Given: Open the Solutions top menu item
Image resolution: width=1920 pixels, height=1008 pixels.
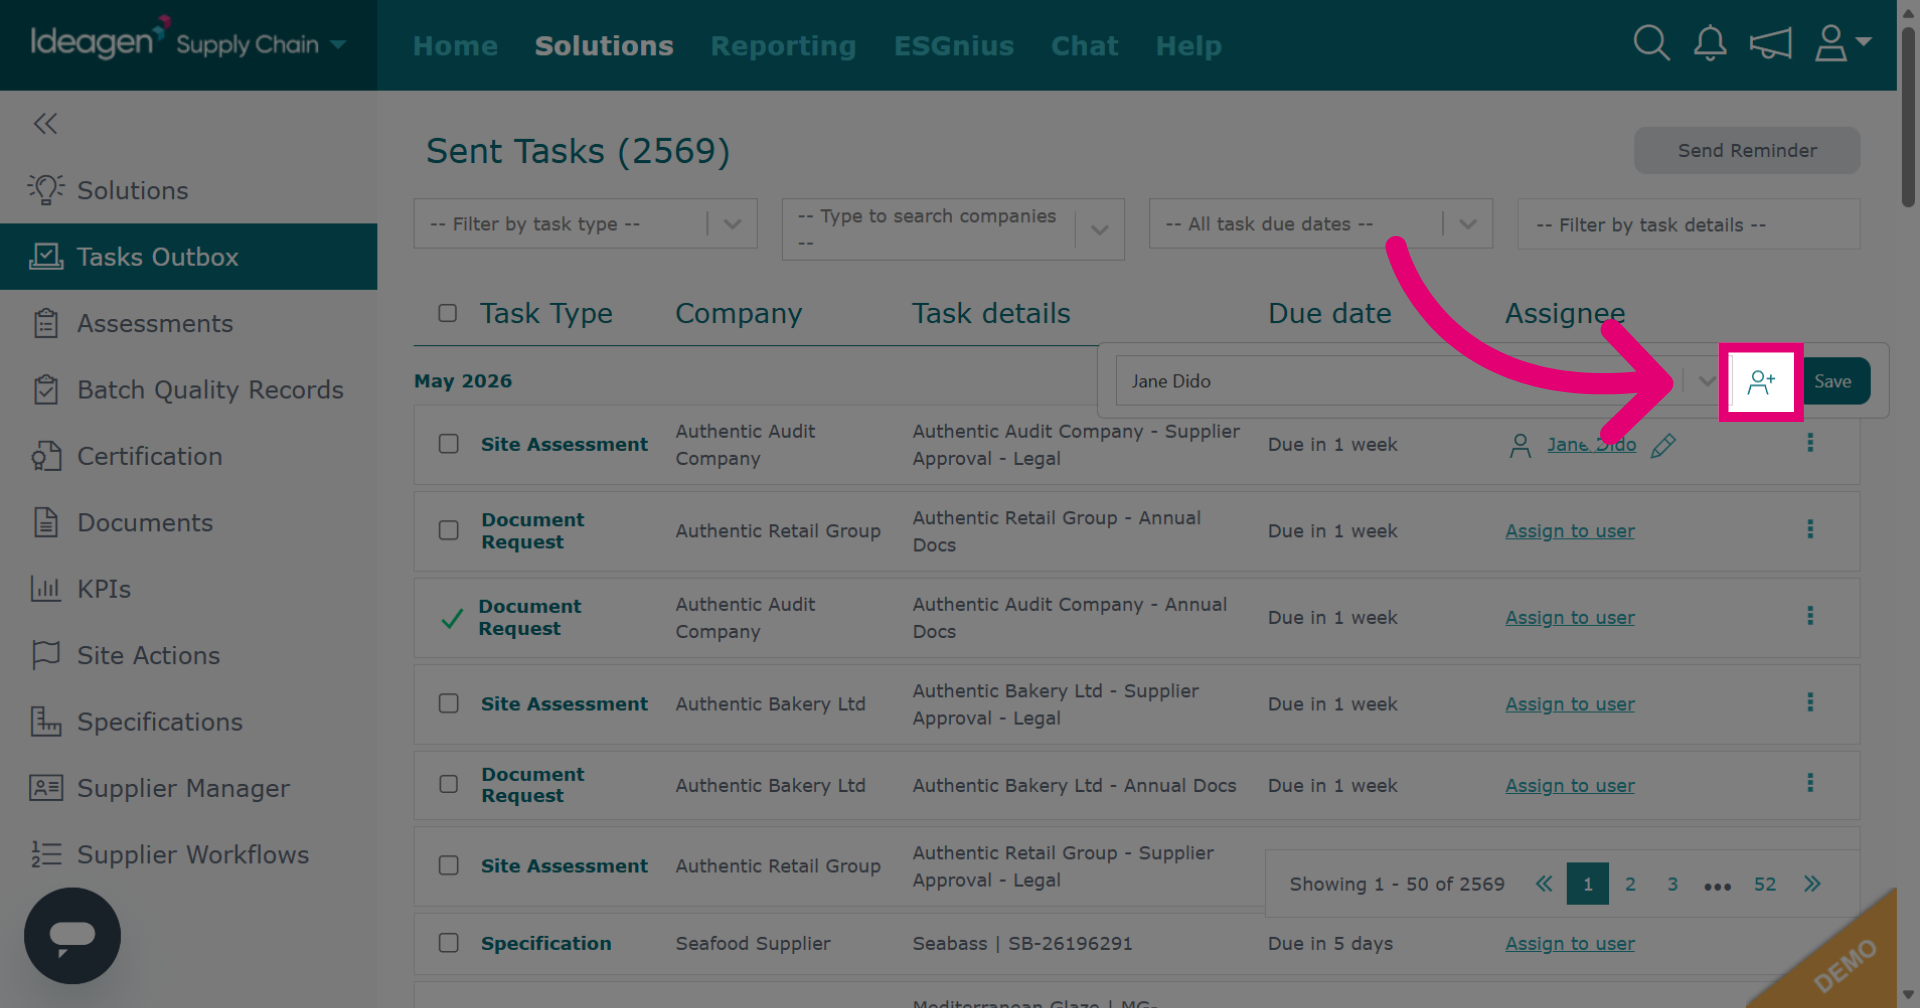Looking at the screenshot, I should click(x=604, y=46).
